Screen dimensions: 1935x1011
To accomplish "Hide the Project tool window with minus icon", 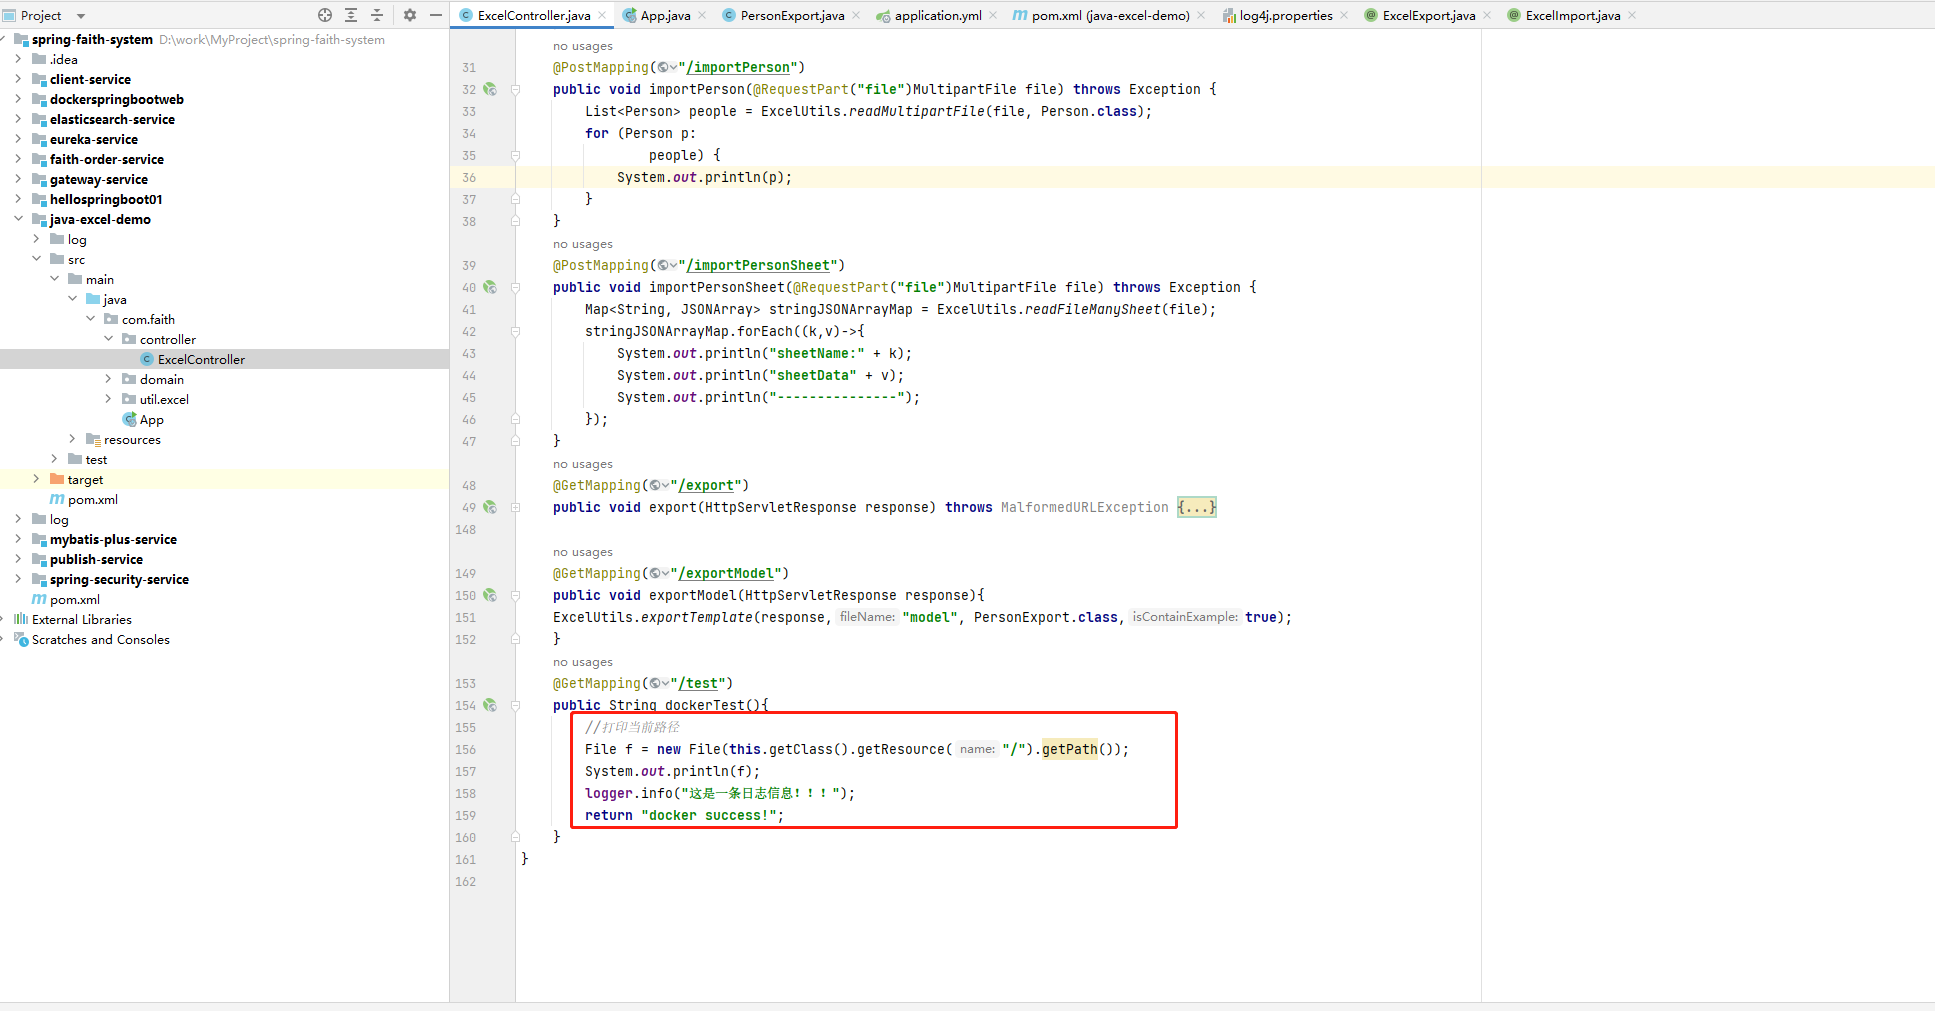I will [436, 15].
